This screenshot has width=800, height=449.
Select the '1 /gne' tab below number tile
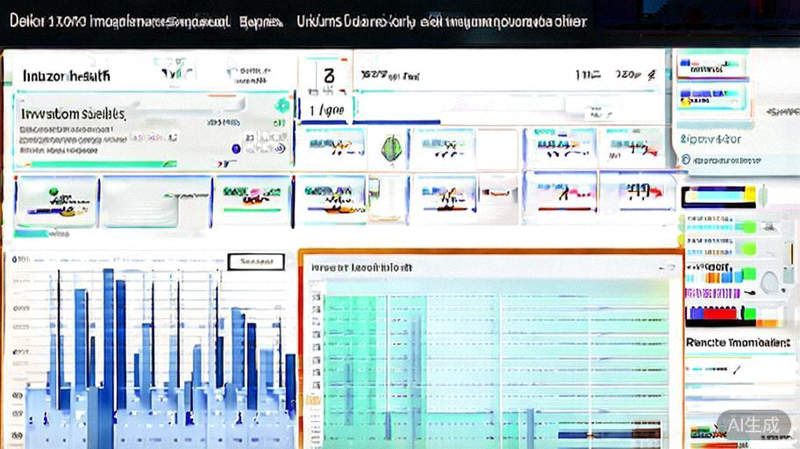coord(325,109)
